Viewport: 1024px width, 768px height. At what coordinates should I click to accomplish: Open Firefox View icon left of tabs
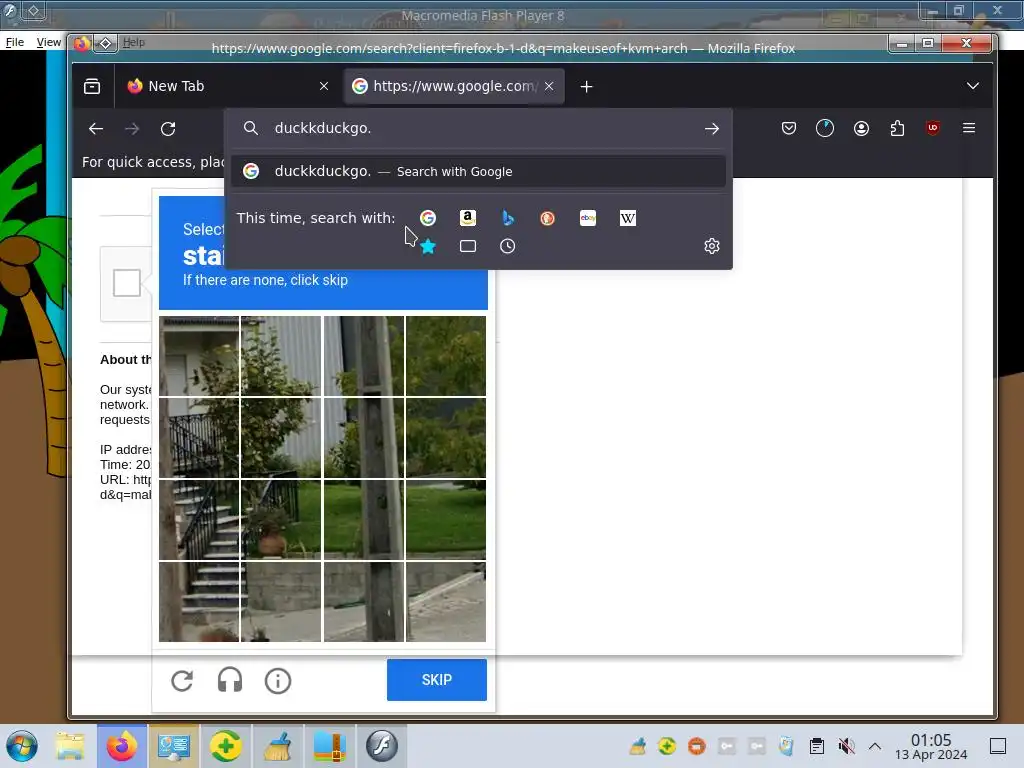point(92,86)
